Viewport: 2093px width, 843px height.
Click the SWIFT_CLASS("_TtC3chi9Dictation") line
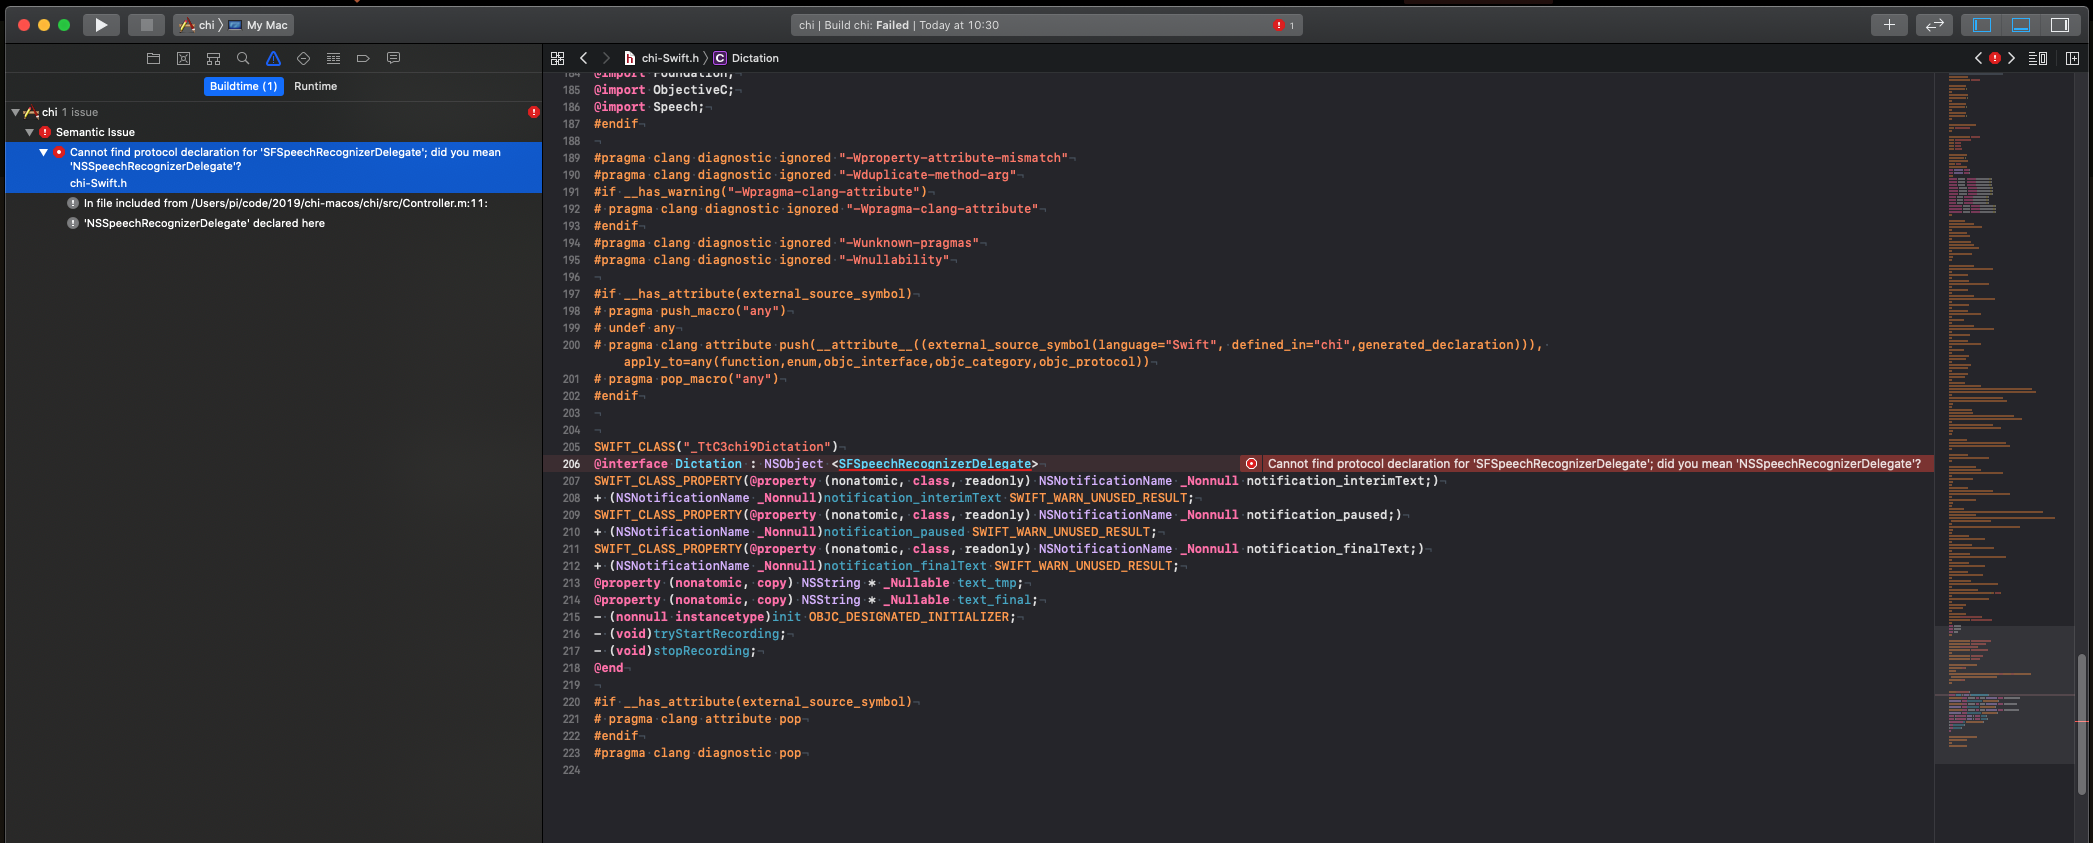pos(715,447)
